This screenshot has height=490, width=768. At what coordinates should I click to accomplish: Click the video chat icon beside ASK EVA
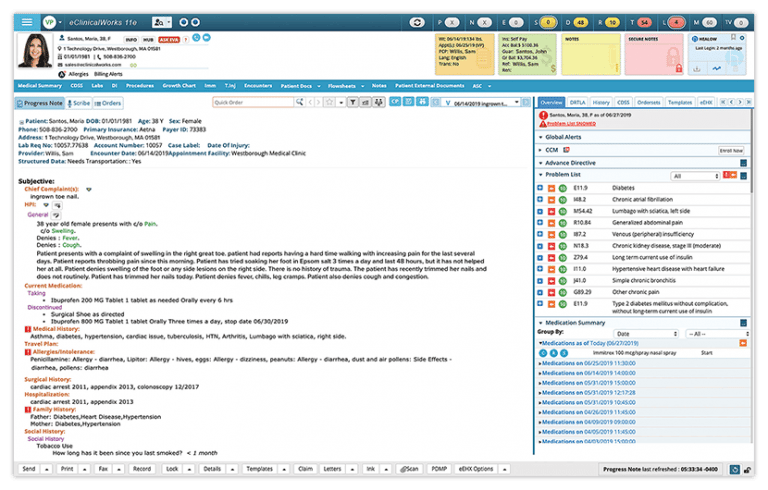[206, 38]
